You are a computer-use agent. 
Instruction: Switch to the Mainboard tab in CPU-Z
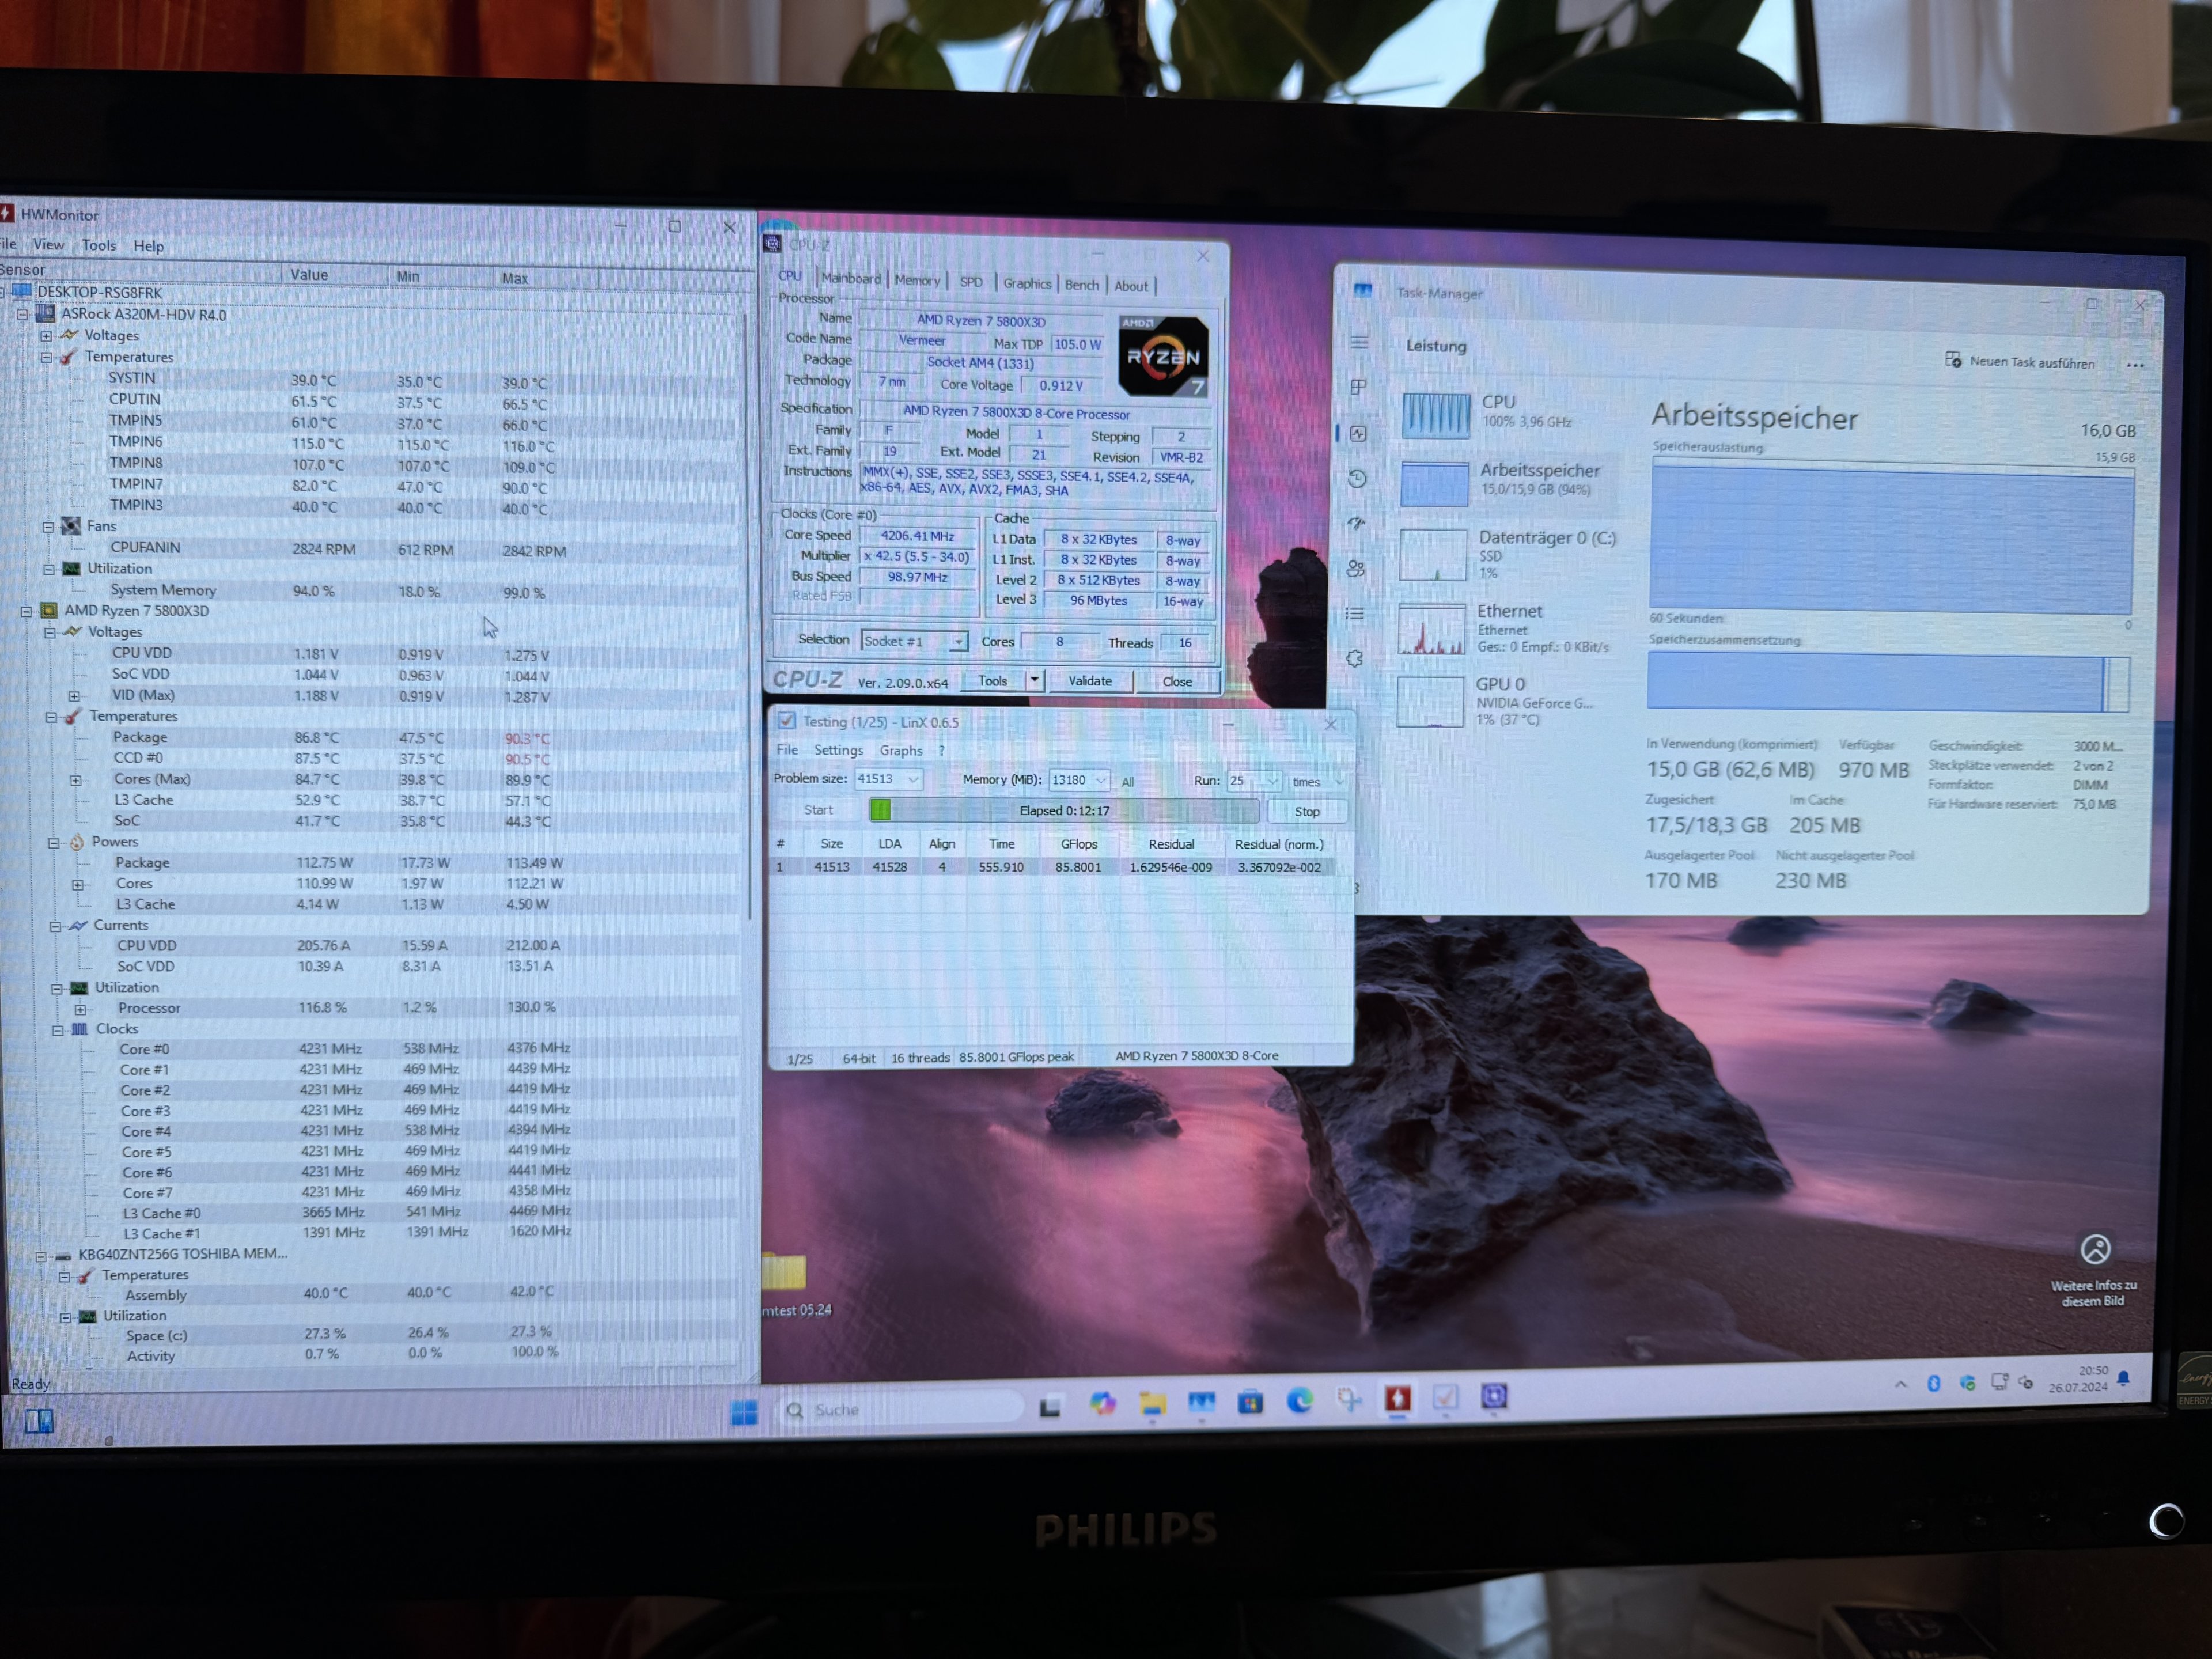851,279
